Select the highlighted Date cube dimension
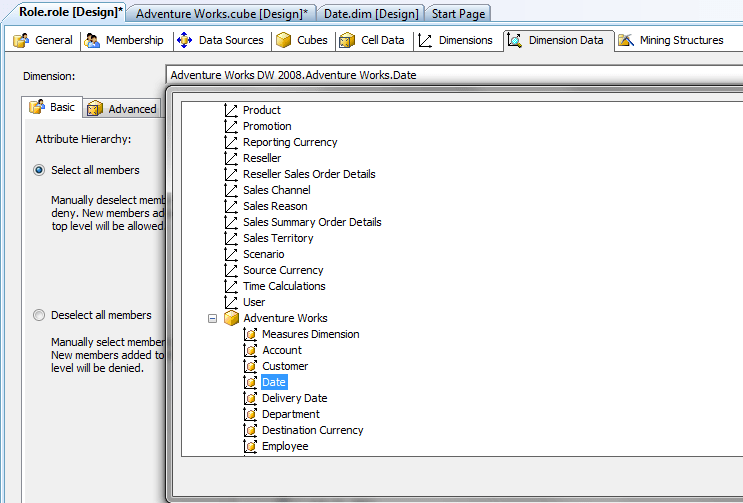743x503 pixels. 274,382
